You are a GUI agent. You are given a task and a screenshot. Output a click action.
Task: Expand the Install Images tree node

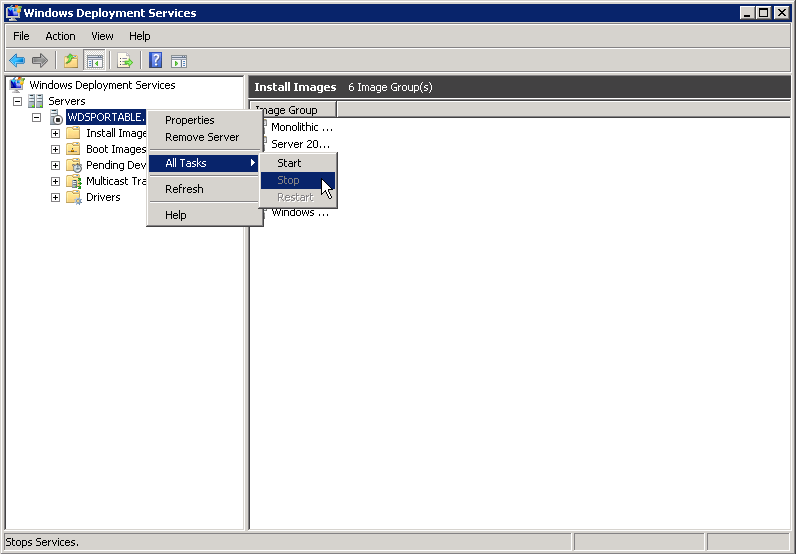pos(55,133)
